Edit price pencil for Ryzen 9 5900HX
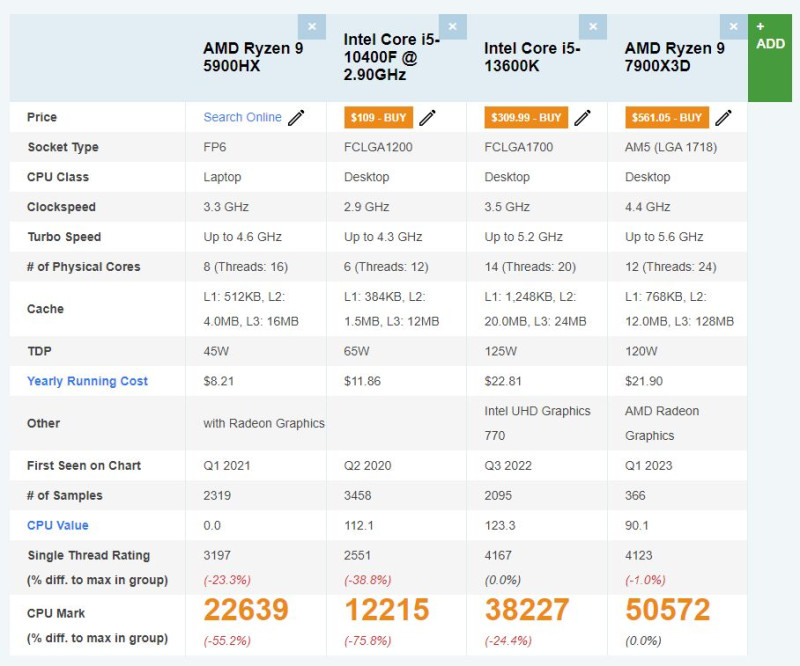The height and width of the screenshot is (666, 800). [x=296, y=117]
